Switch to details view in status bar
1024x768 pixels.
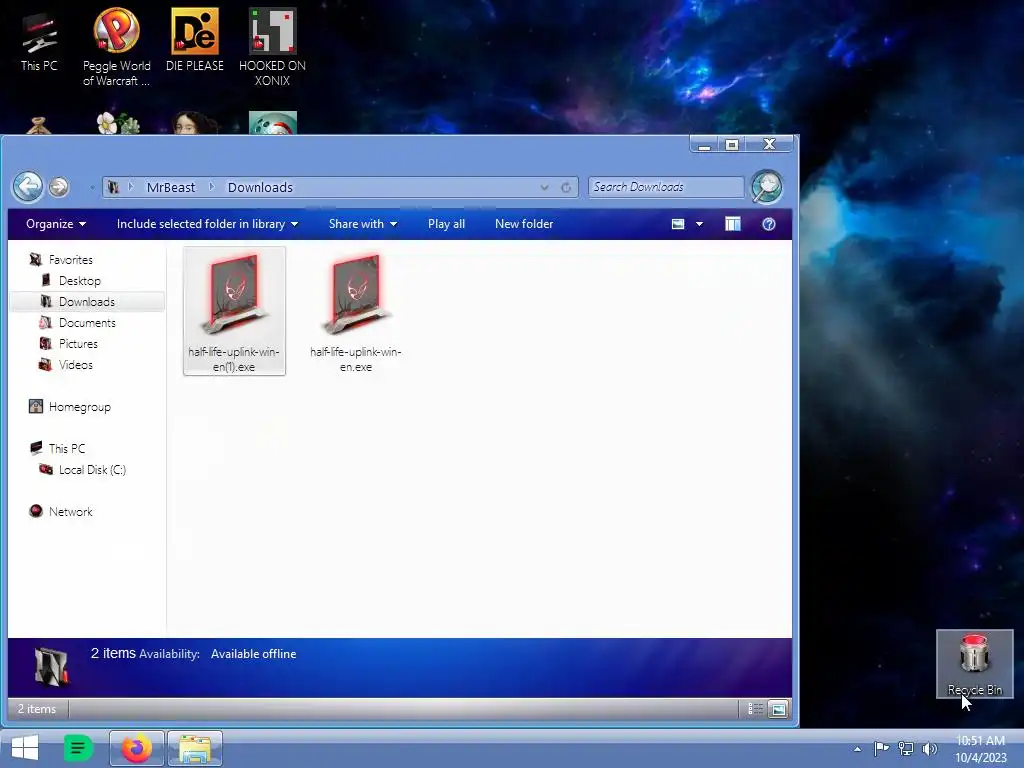point(756,709)
